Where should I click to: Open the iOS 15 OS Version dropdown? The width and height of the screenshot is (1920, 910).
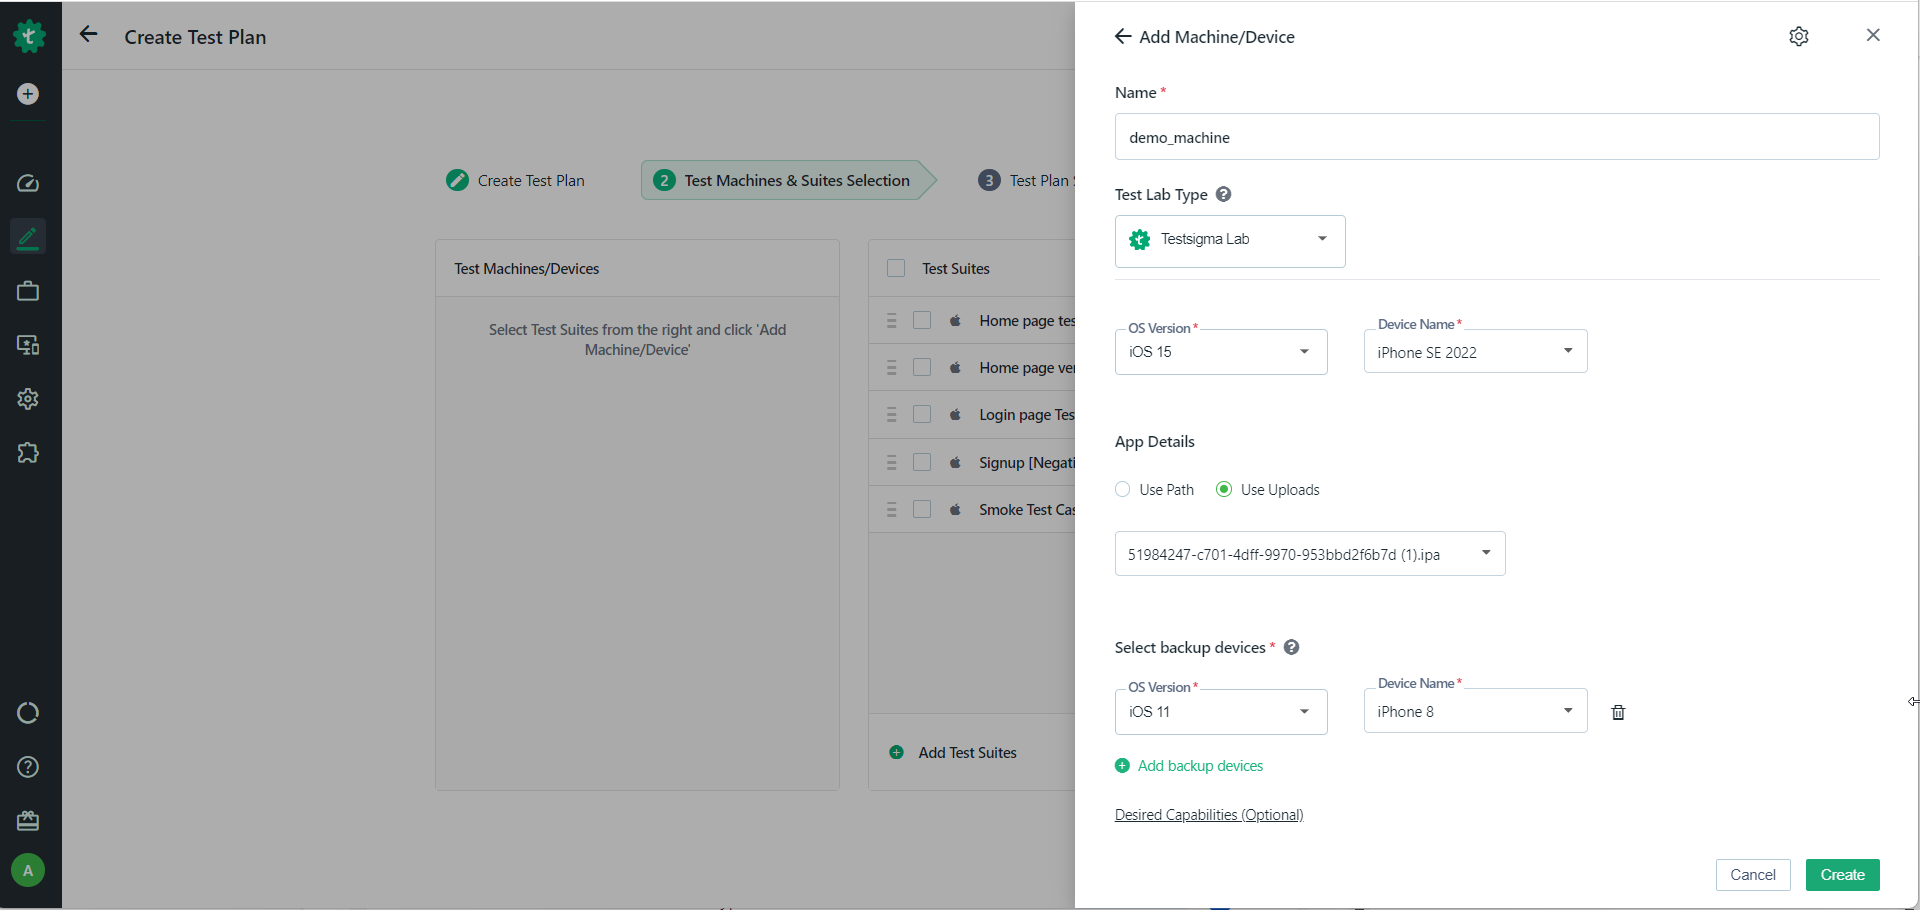1221,352
